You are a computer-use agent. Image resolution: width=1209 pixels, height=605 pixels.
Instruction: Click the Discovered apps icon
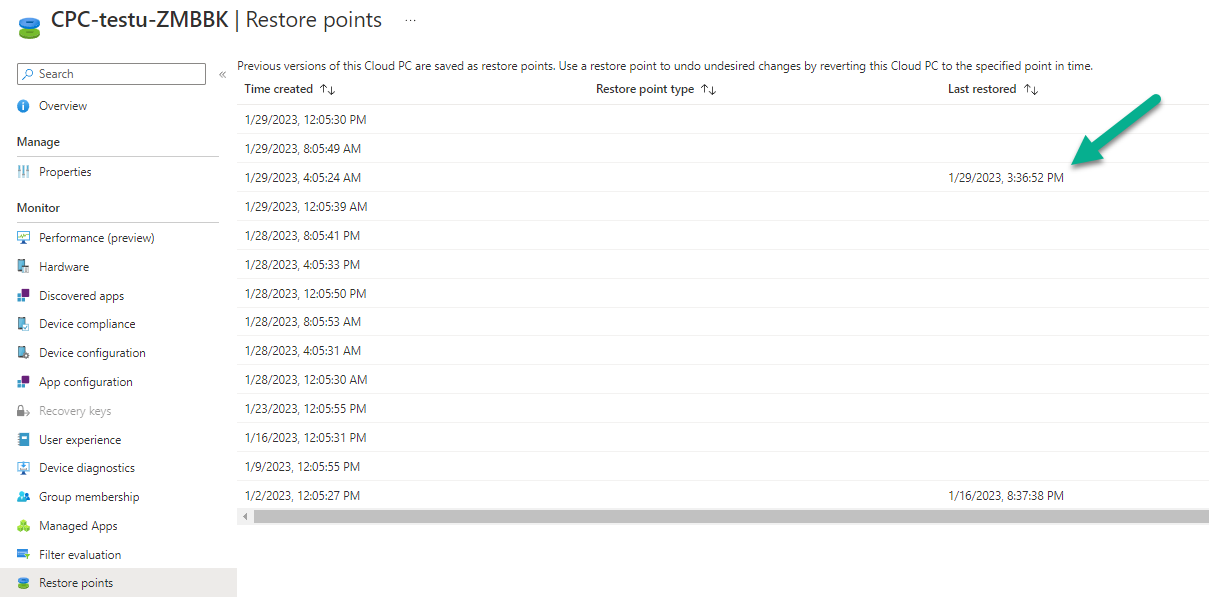(24, 296)
